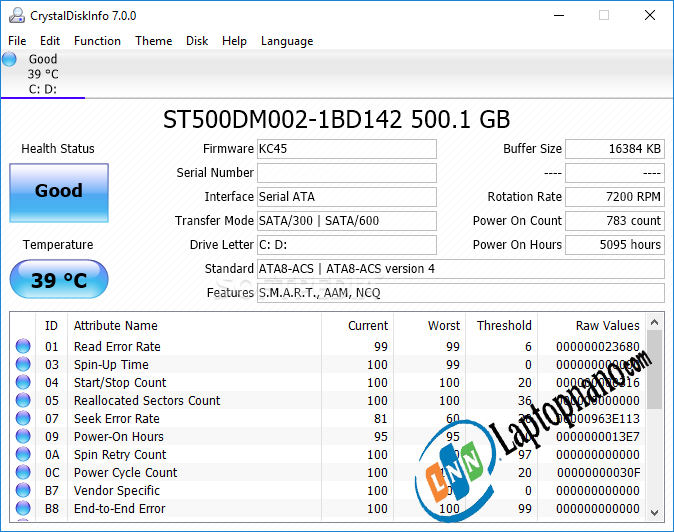Click status orb for End-to-End Error
This screenshot has height=532, width=674.
[23, 509]
